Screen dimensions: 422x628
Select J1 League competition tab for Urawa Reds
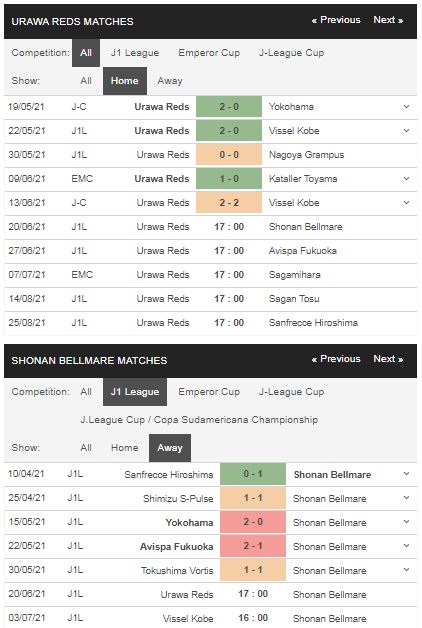(135, 53)
